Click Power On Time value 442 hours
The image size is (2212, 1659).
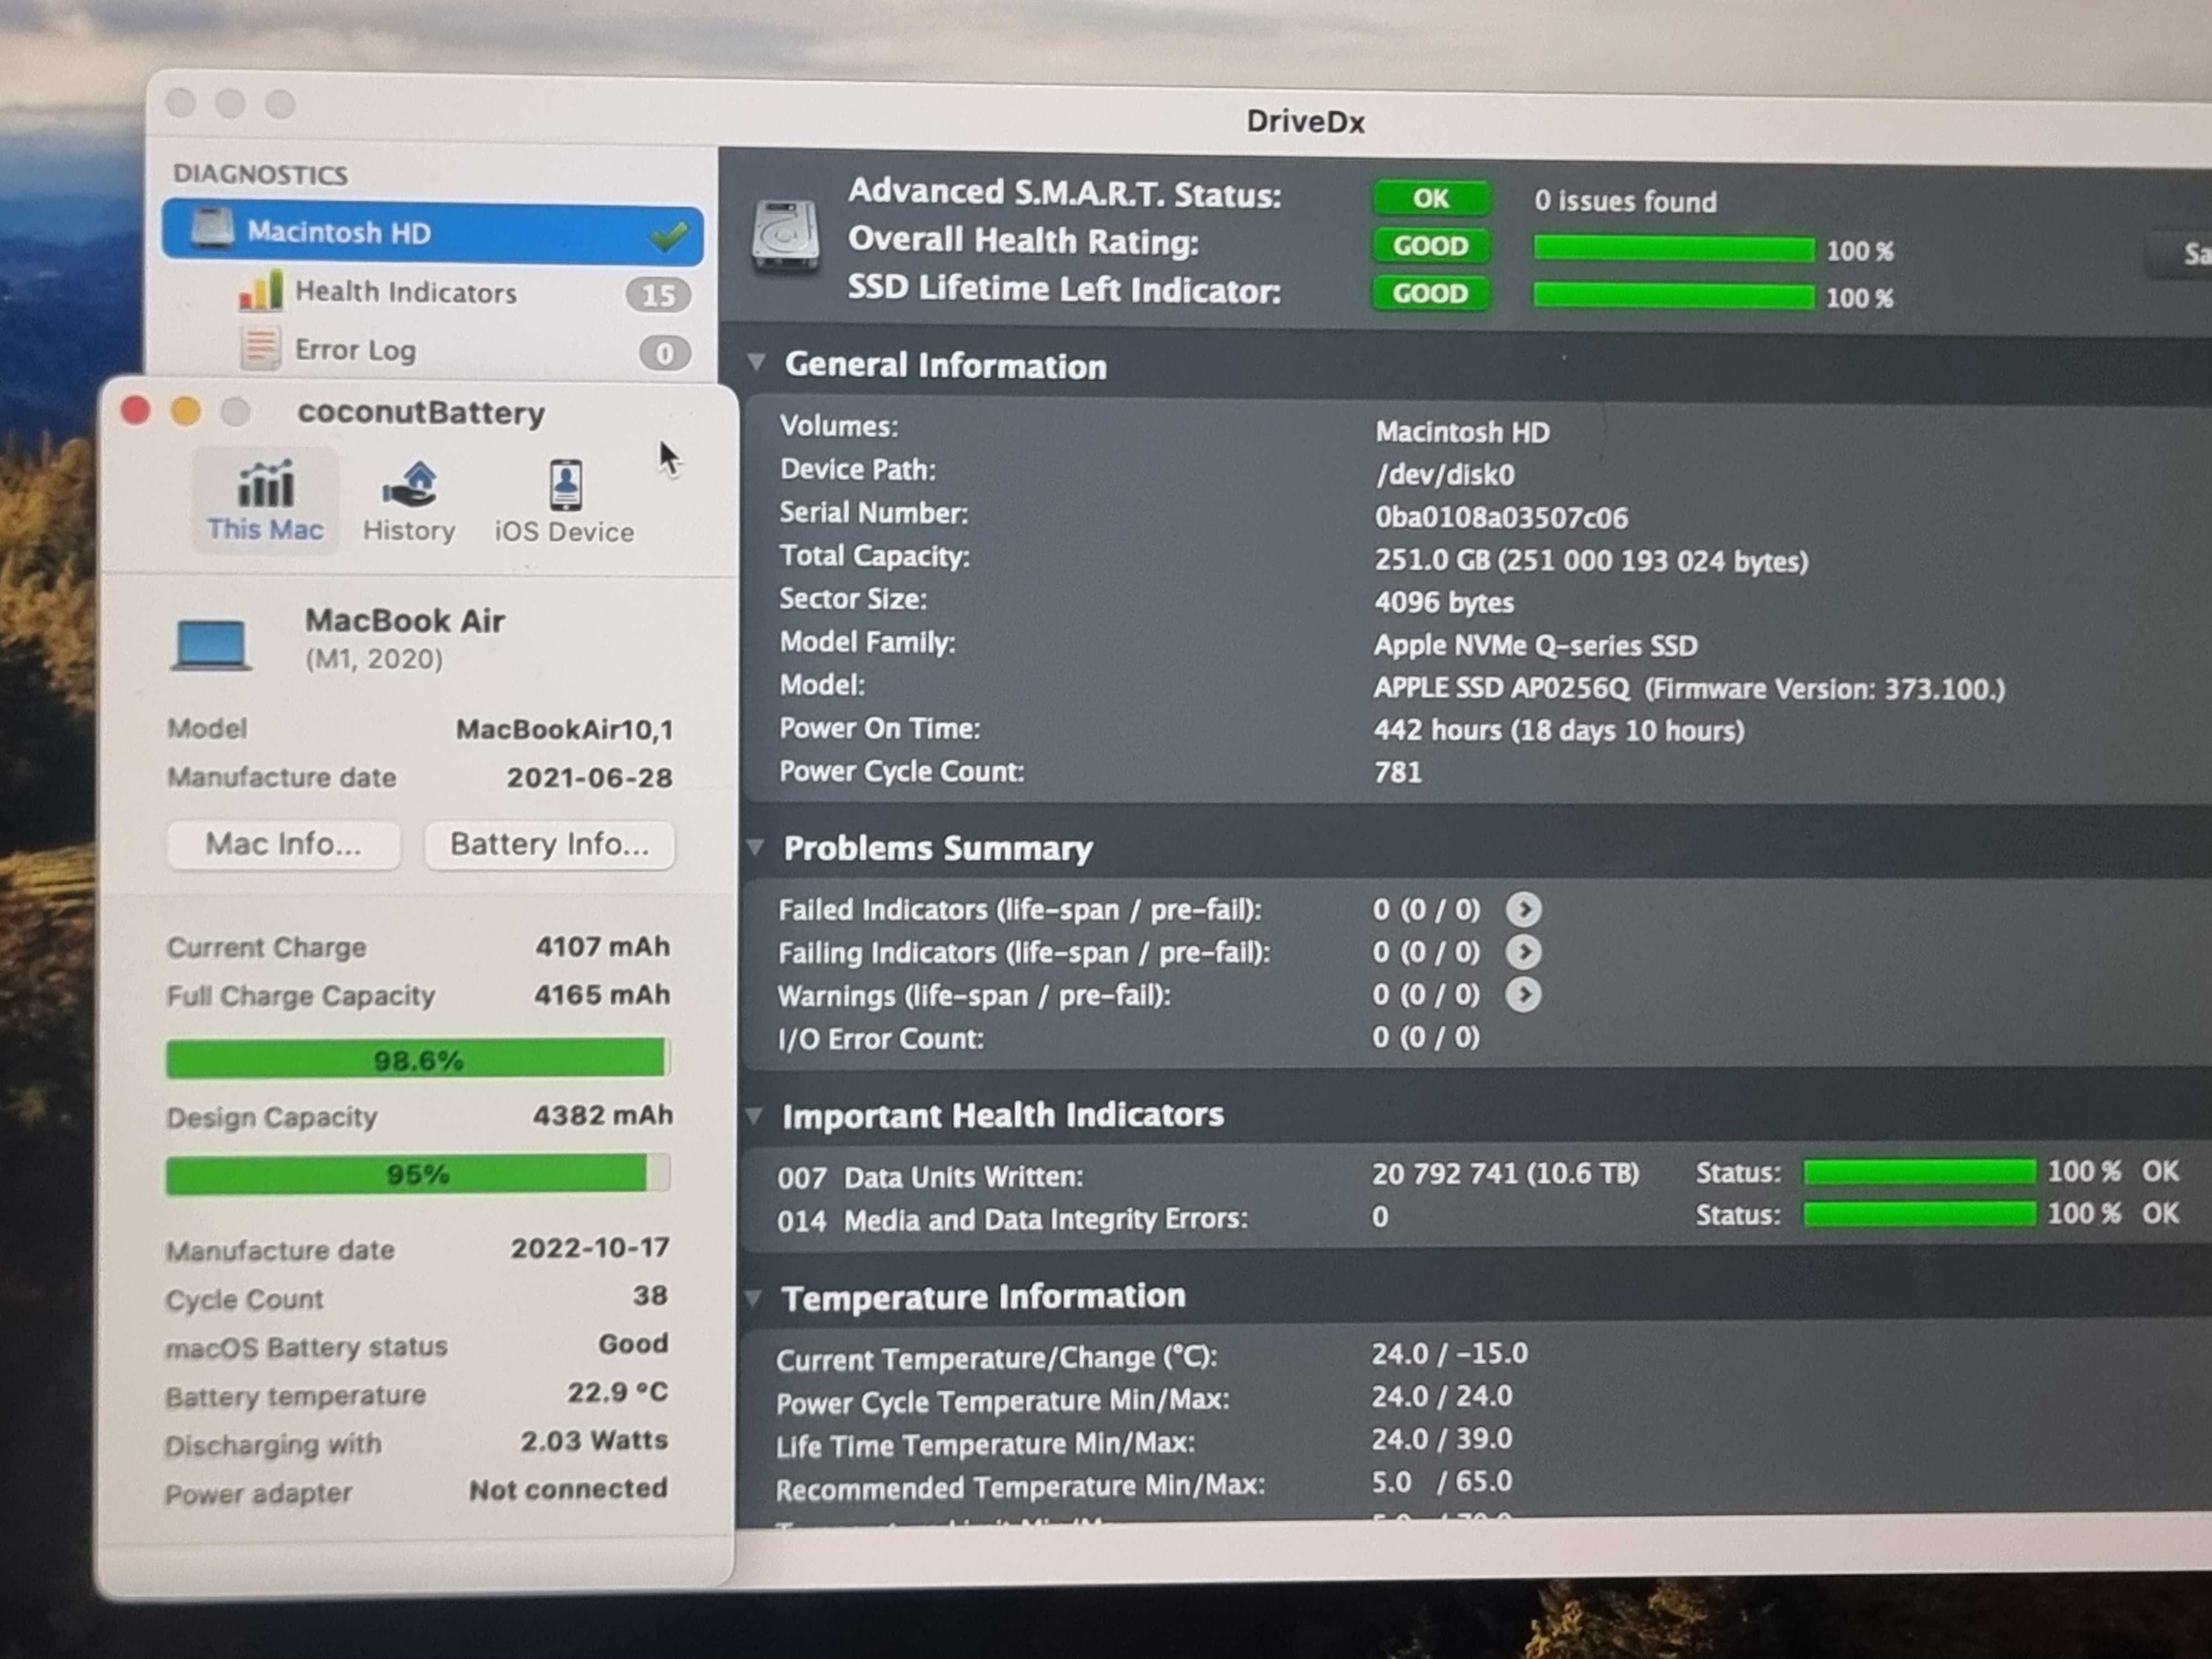tap(1559, 731)
